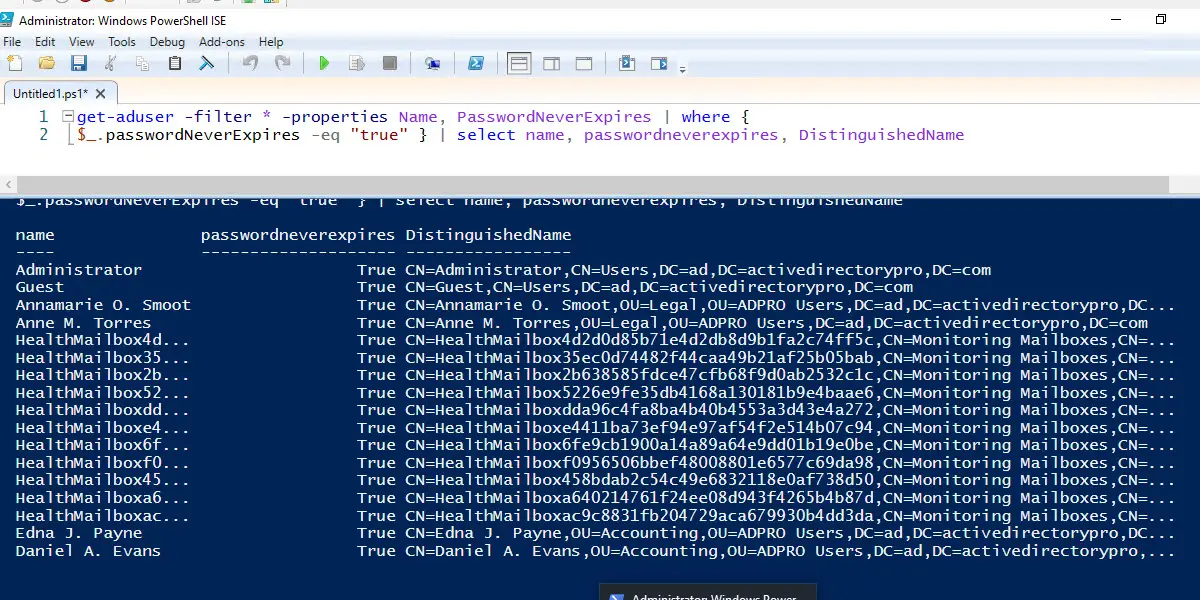Select the 'Administrator' name in output

[x=79, y=270]
